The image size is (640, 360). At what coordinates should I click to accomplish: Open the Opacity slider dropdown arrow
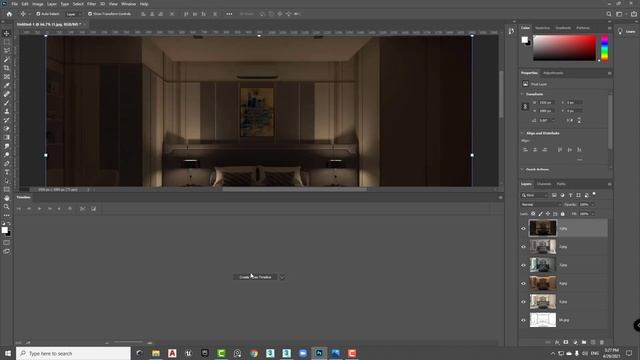pyautogui.click(x=593, y=204)
